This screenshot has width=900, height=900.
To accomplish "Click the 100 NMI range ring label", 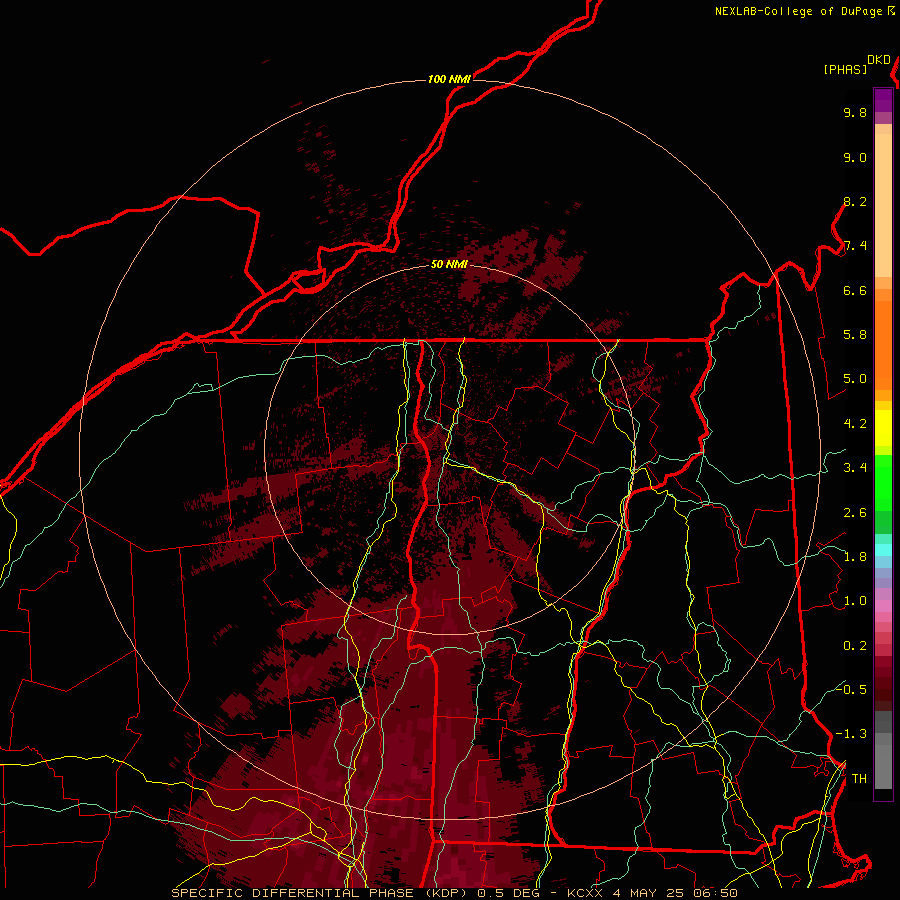I will (x=449, y=79).
